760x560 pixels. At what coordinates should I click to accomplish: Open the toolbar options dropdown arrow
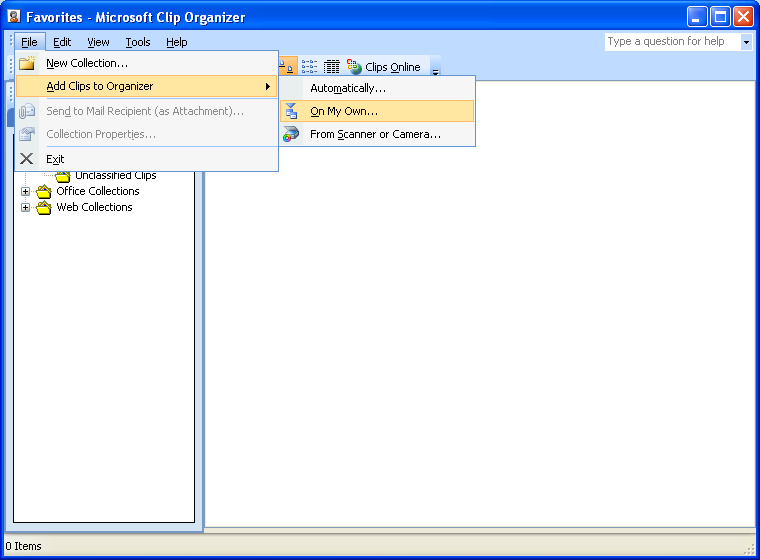(x=435, y=67)
